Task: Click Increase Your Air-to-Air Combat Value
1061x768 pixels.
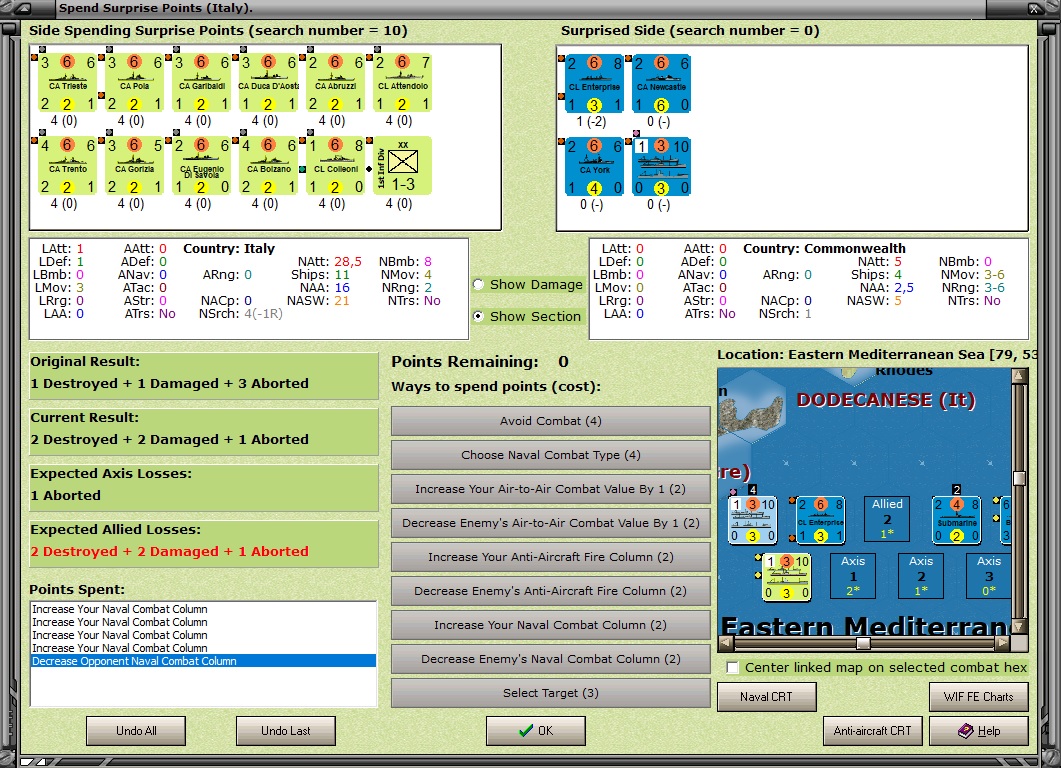Action: pyautogui.click(x=551, y=489)
